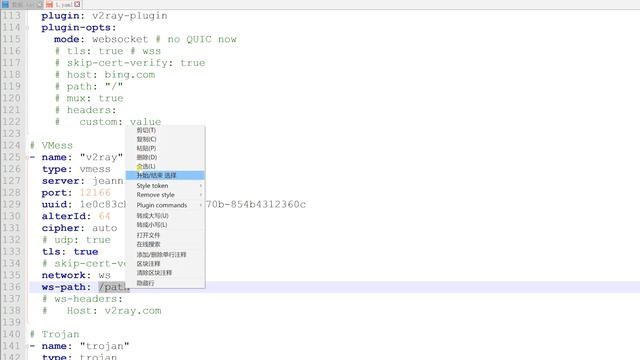
Task: Click line number 113 in the margin
Action: (x=11, y=16)
